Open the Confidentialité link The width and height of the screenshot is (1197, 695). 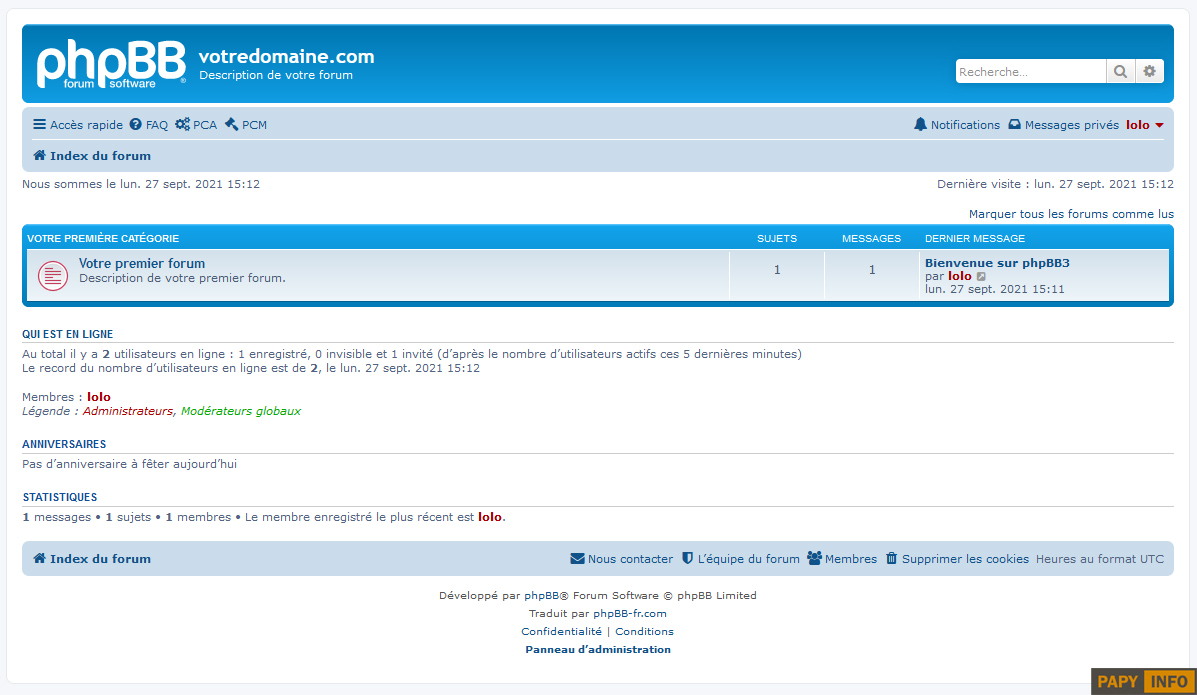561,632
